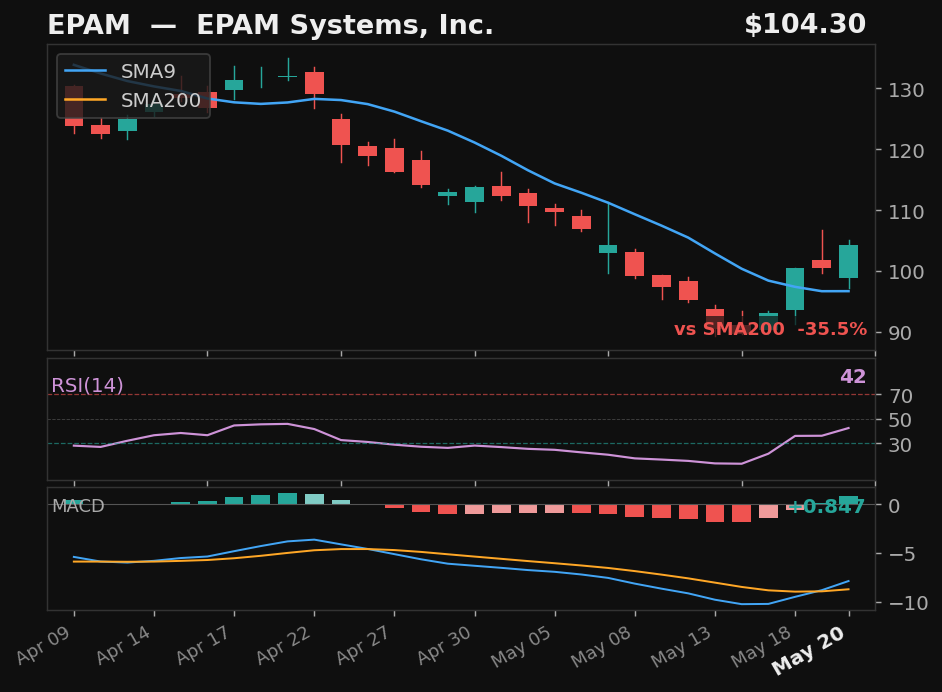Click the orange SMA200 legend line sample
Viewport: 942px width, 692px height.
click(85, 100)
